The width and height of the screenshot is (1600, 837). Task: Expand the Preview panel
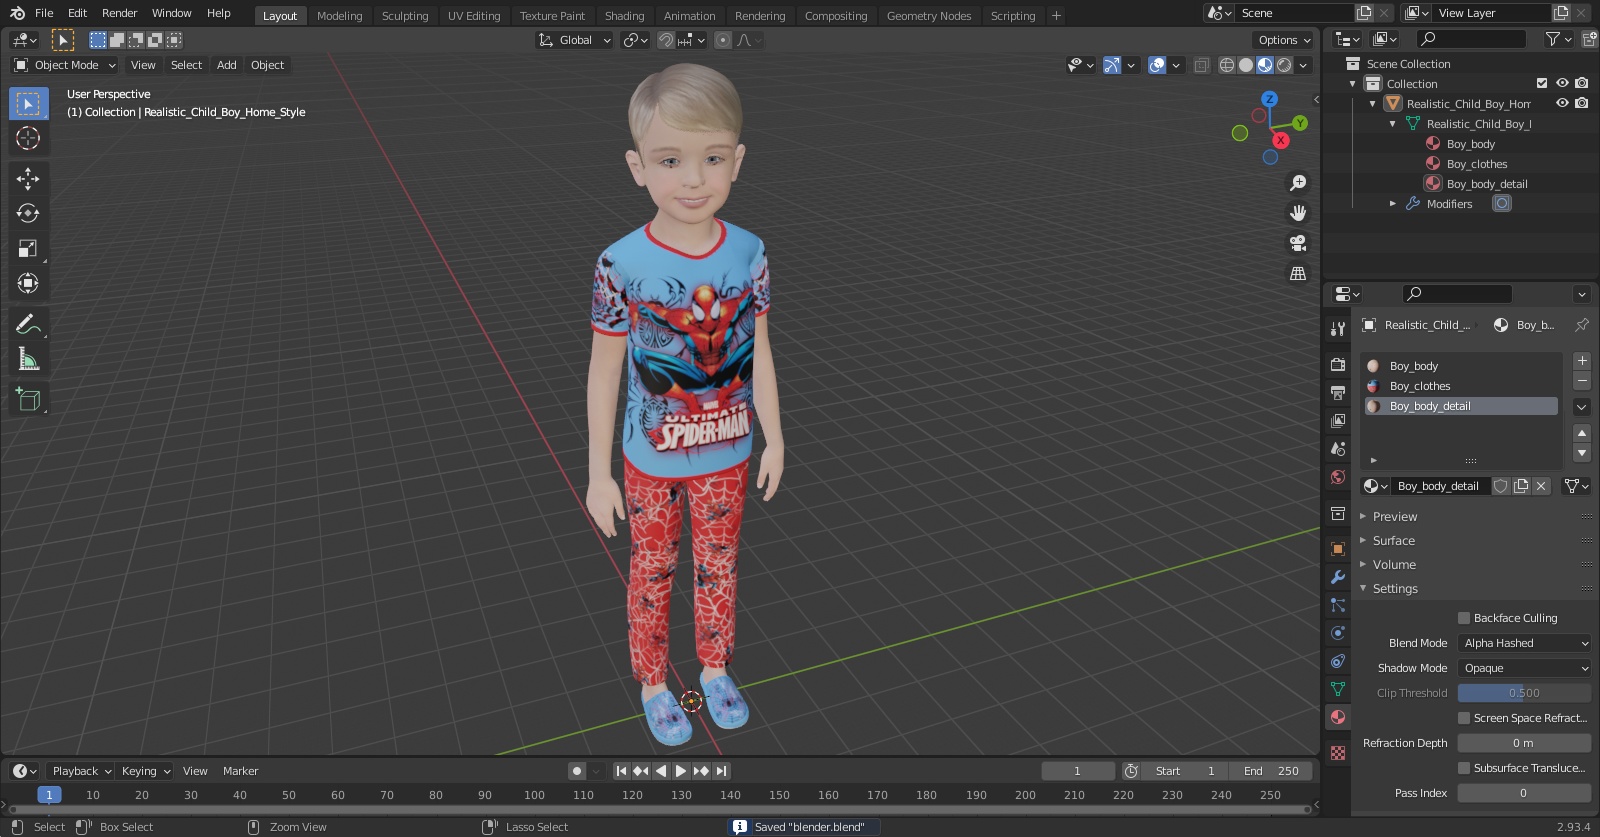[1394, 517]
